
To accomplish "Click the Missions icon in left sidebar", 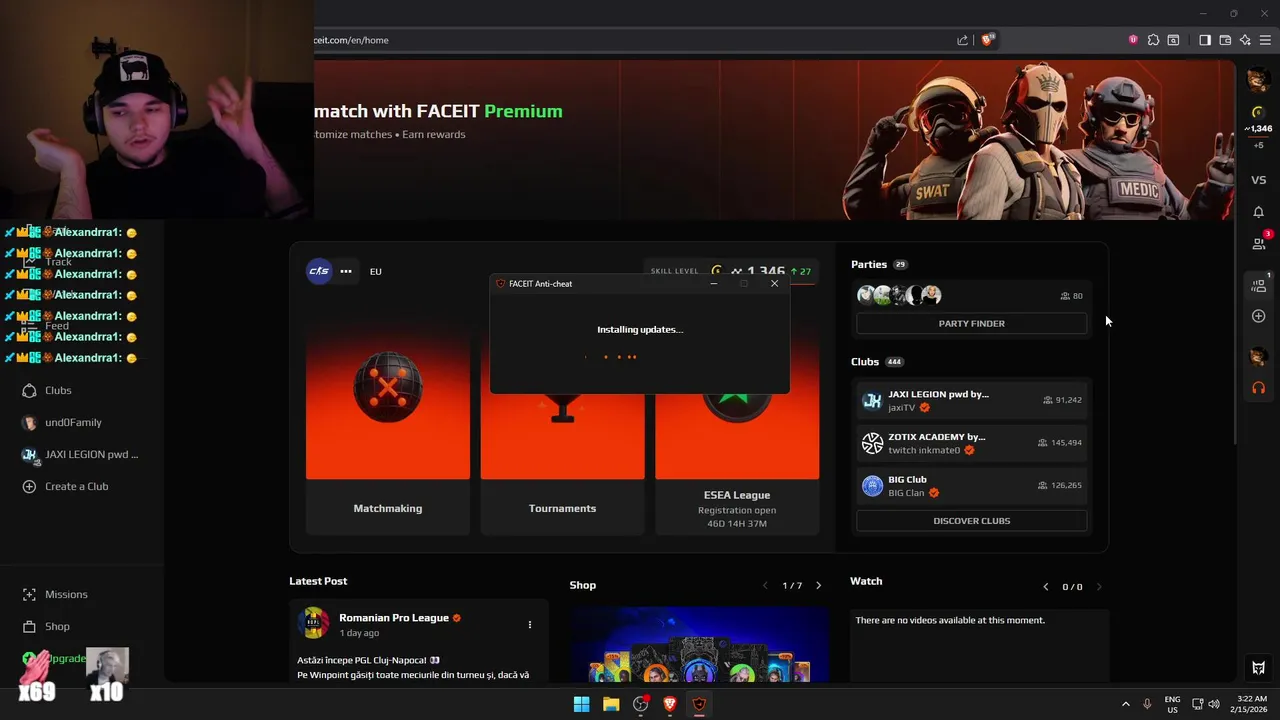I will [x=29, y=594].
